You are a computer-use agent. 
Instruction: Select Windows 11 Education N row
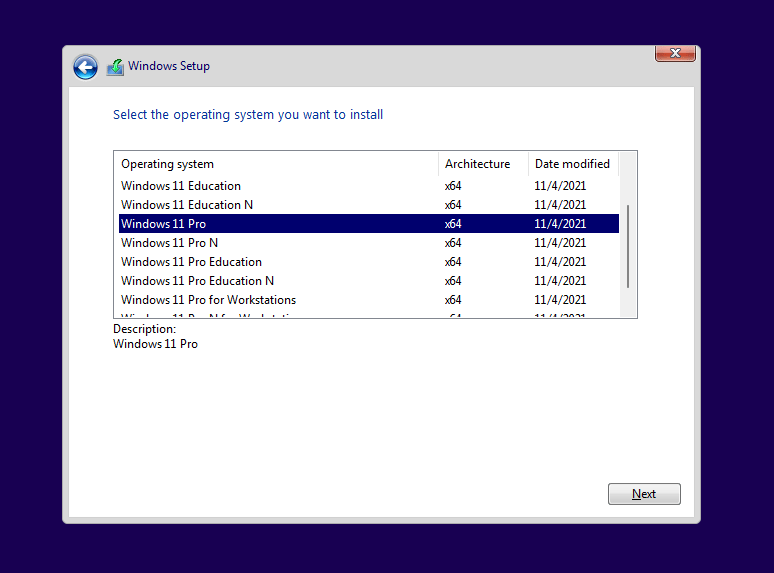pyautogui.click(x=369, y=205)
